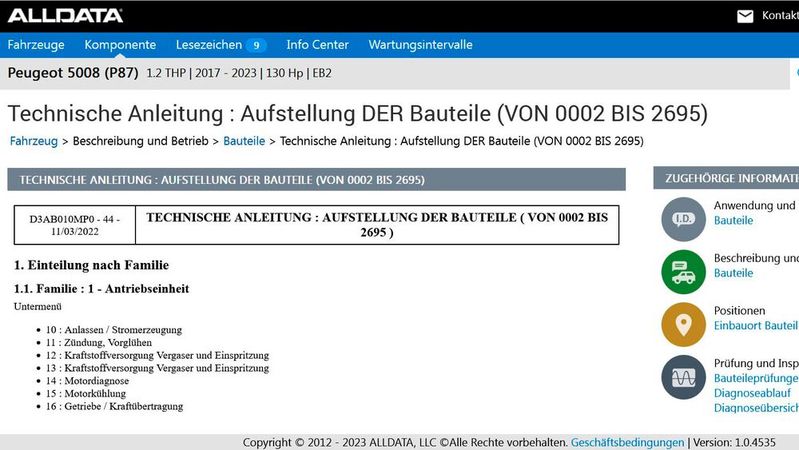Viewport: 799px width, 450px height.
Task: Click the Prüfung und Inspektion label
Action: 756,363
